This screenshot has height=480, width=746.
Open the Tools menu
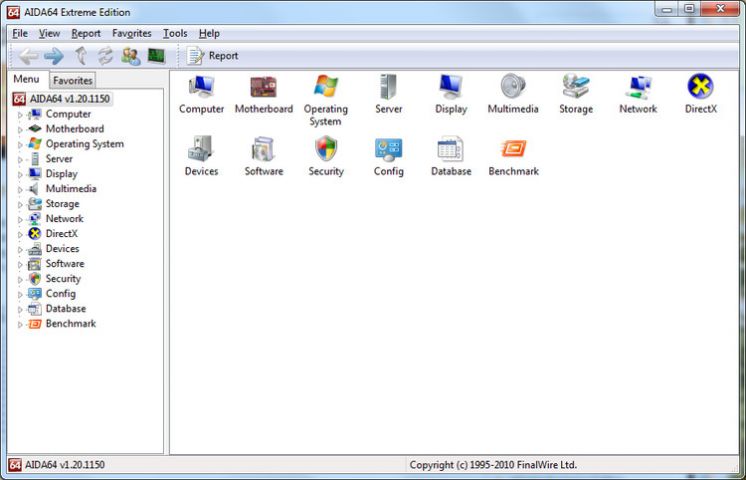click(x=175, y=33)
